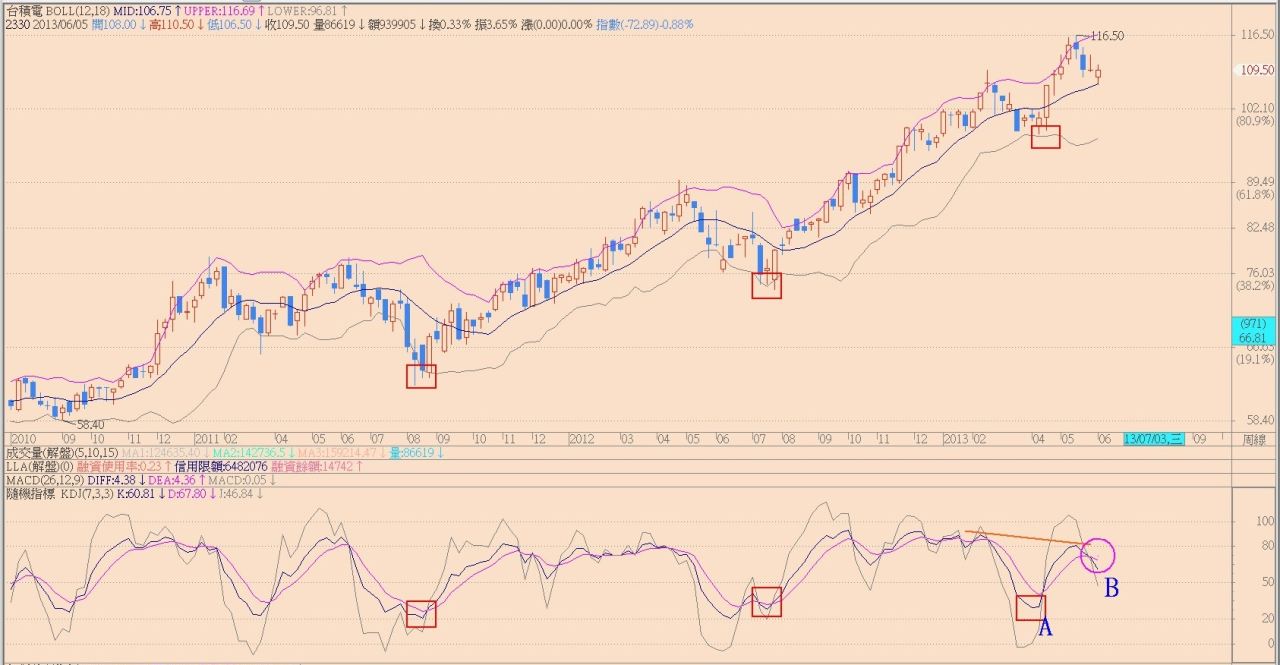Click red box on KDJ near July 2012
The height and width of the screenshot is (665, 1280).
click(x=766, y=601)
